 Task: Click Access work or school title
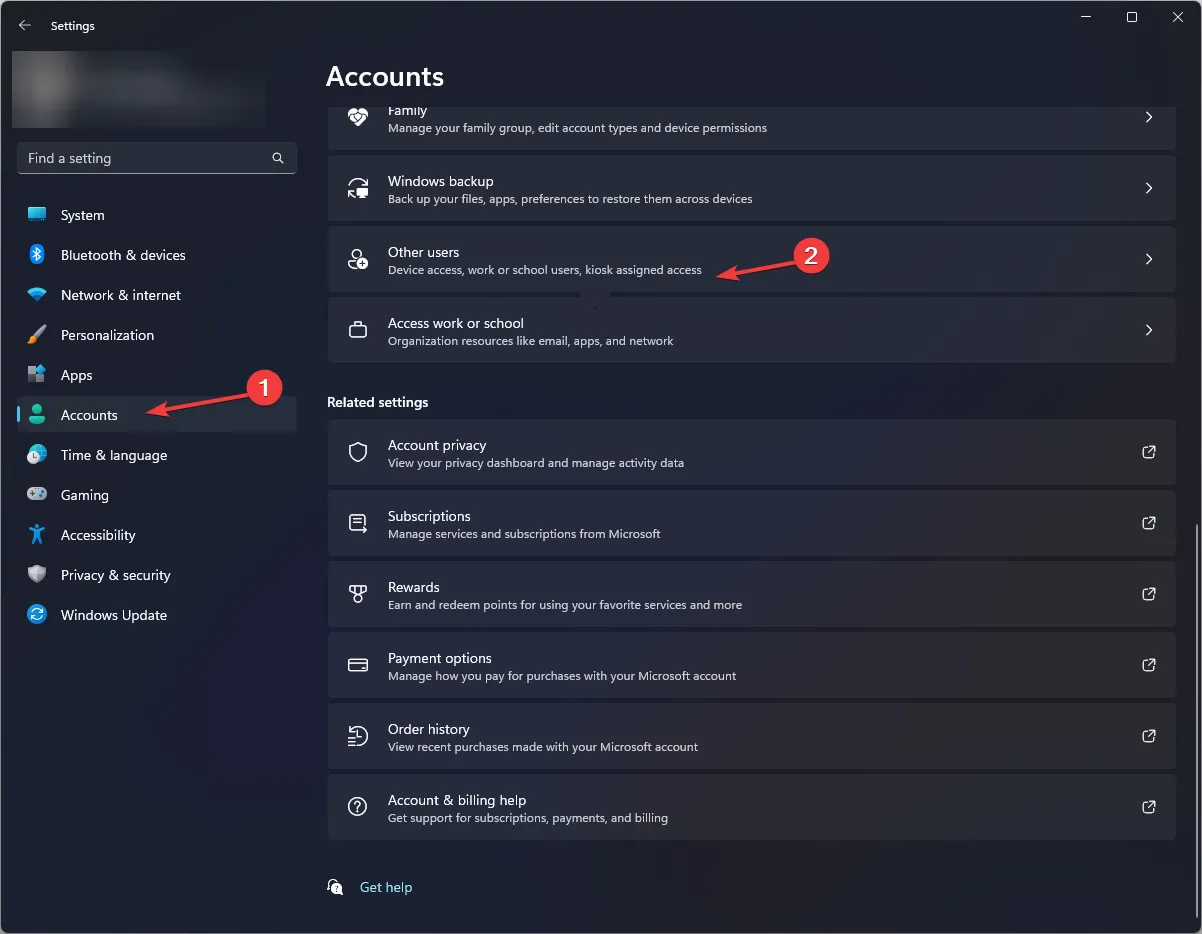[456, 323]
